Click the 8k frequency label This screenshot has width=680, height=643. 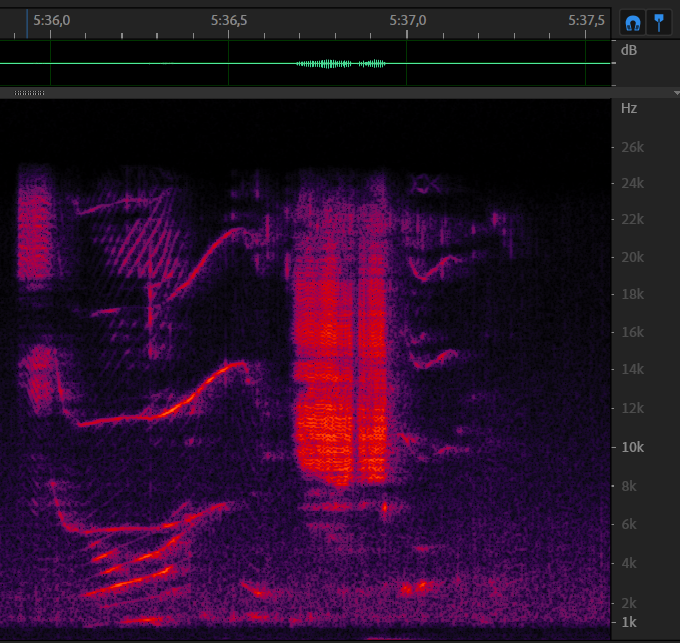tap(629, 486)
